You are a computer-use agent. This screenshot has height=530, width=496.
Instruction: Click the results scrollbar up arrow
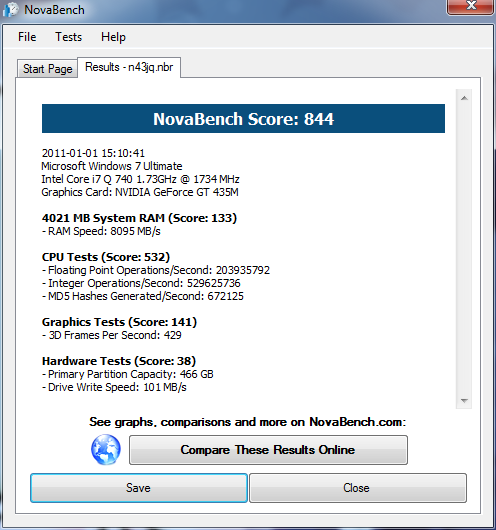[464, 98]
